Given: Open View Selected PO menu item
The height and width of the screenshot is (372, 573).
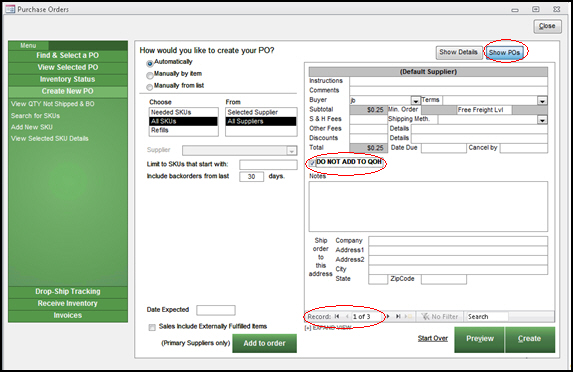Looking at the screenshot, I should pos(68,68).
